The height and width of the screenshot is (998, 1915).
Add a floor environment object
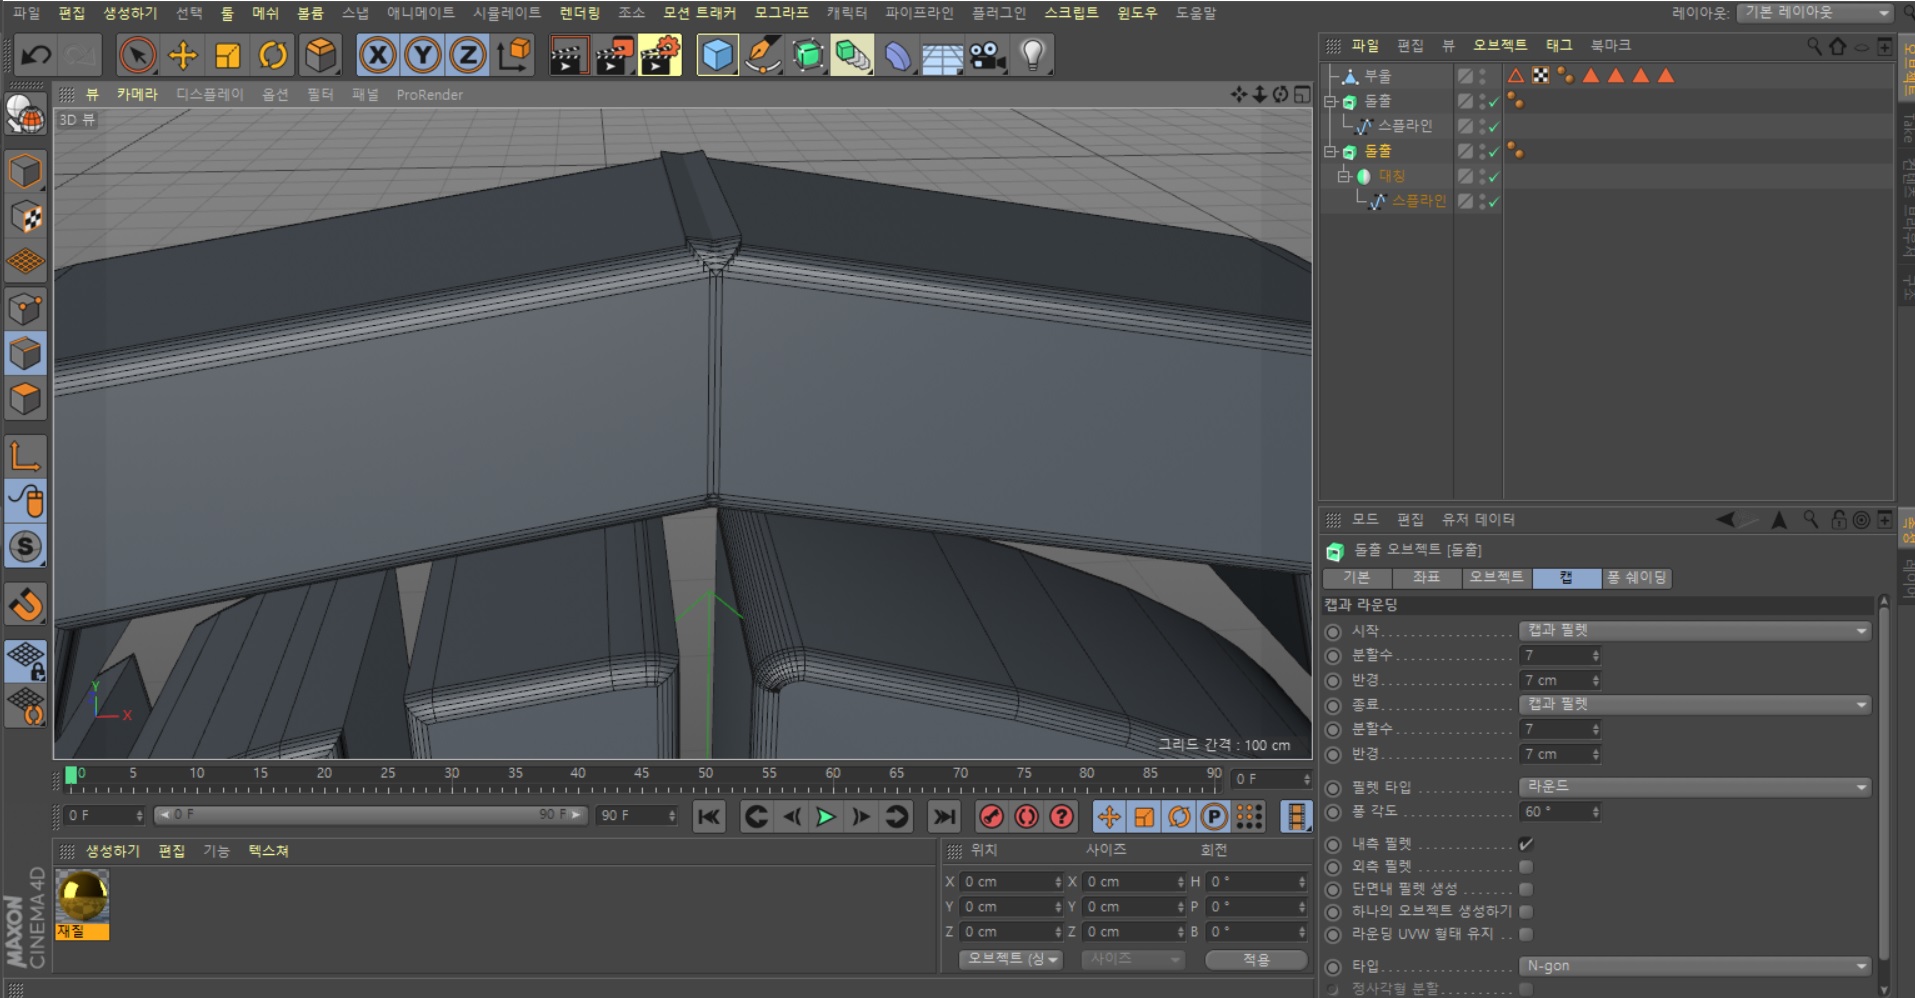942,56
